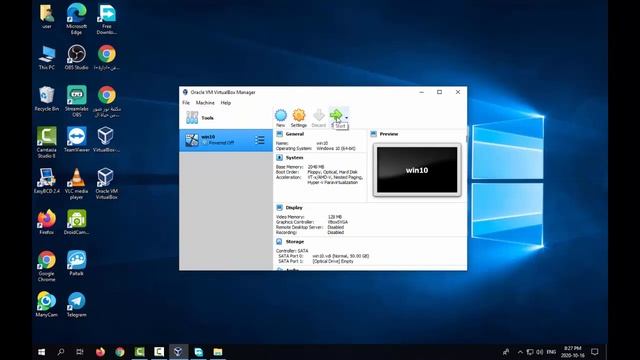640x360 pixels.
Task: Open the Action Center notifications icon
Action: click(x=595, y=352)
